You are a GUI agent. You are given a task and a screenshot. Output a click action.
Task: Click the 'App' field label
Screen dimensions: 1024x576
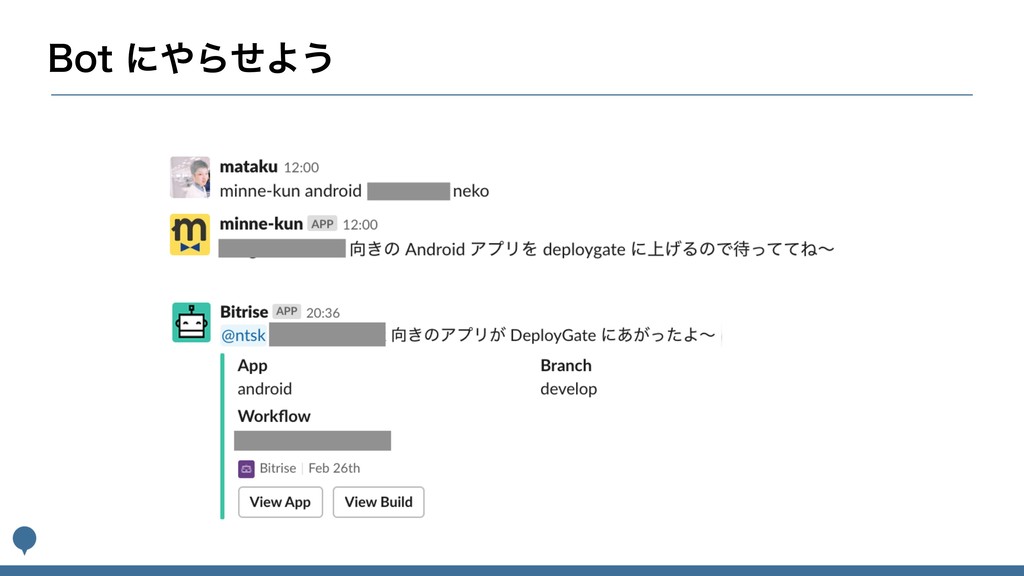(252, 366)
